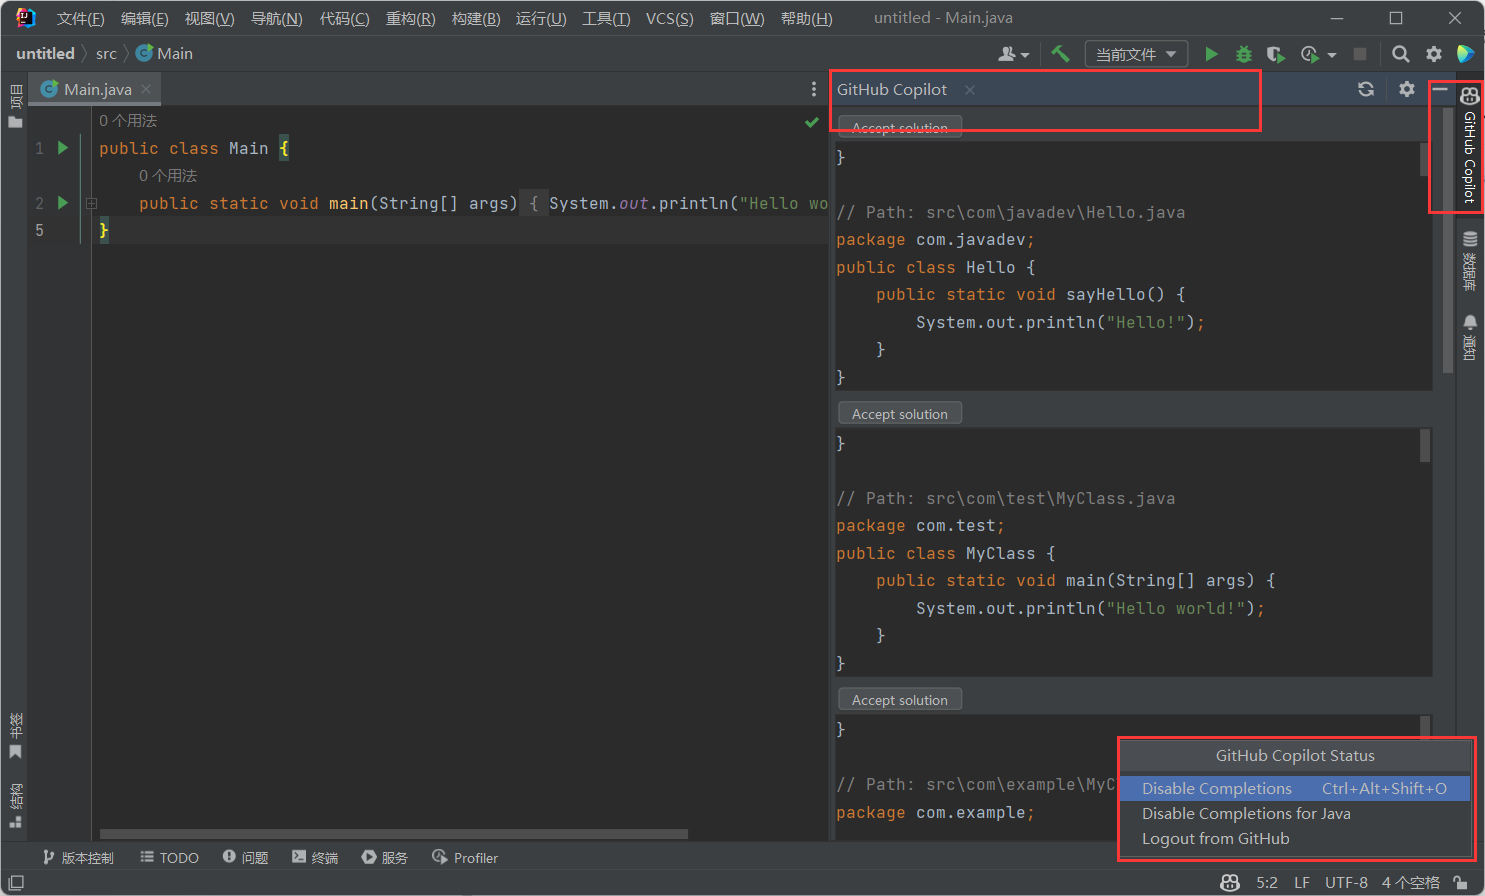Screen dimensions: 1485x896
Task: Open the 视图(V) menu
Action: 209,19
